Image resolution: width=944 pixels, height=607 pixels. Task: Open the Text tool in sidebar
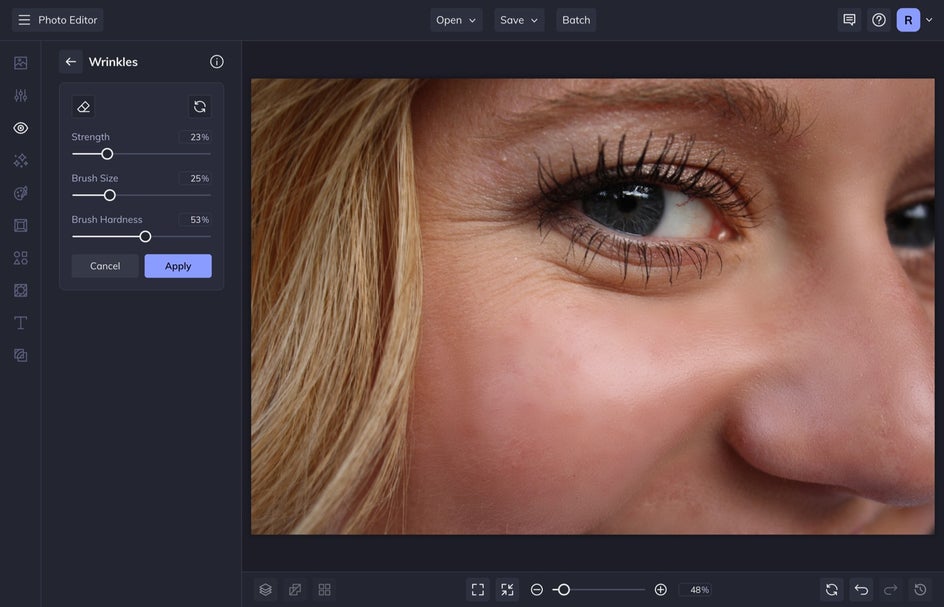20,323
